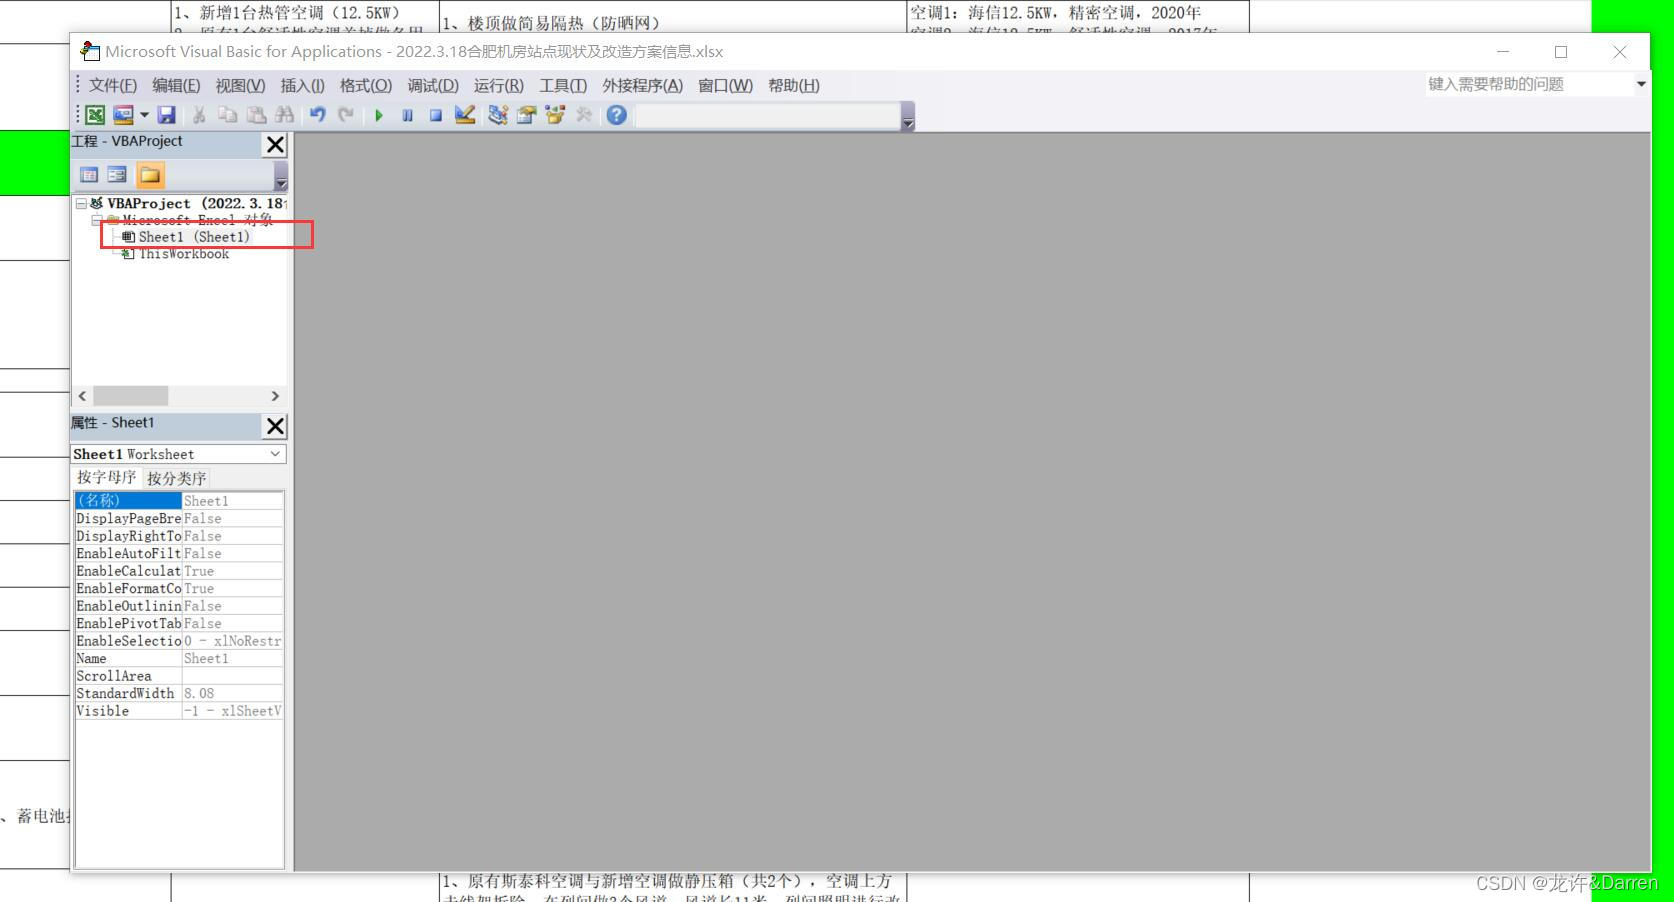The image size is (1674, 902).
Task: Select the (名称) property row
Action: (179, 501)
